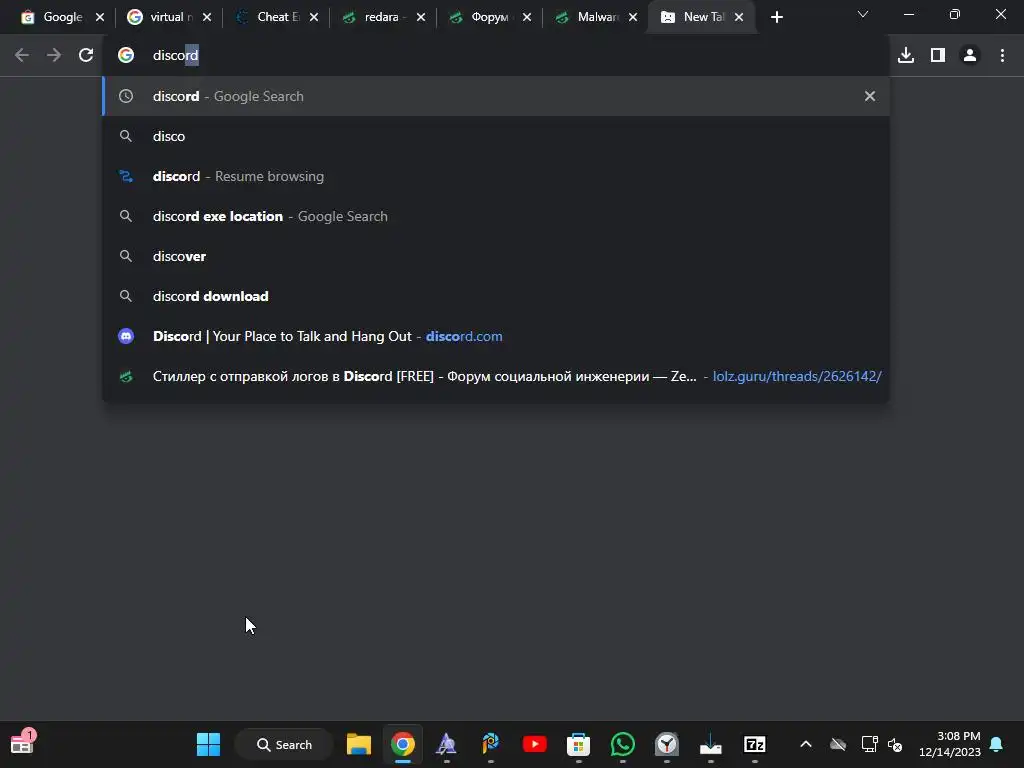Open WhatsApp from taskbar
Screen dimensions: 1024x768
click(x=623, y=744)
